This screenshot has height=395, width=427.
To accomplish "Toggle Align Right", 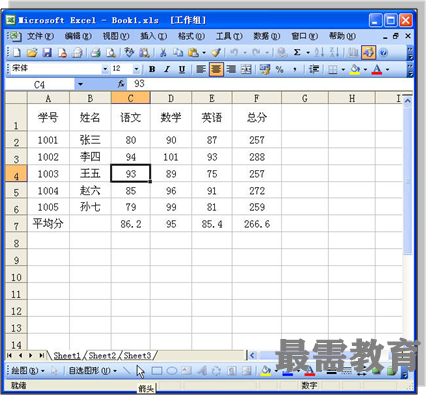I will click(231, 69).
